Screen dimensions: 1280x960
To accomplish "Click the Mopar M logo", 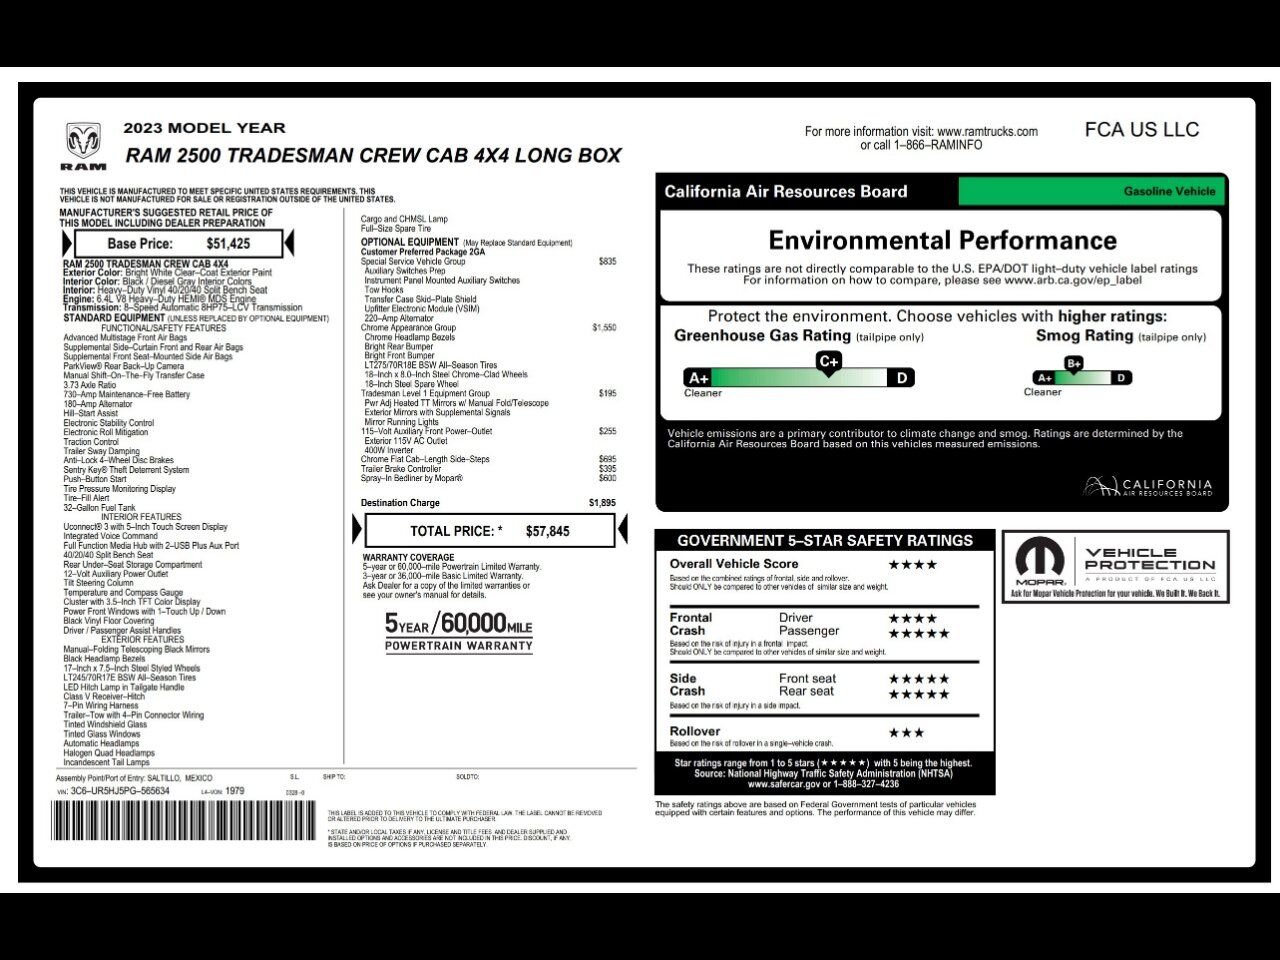I will coord(1040,560).
